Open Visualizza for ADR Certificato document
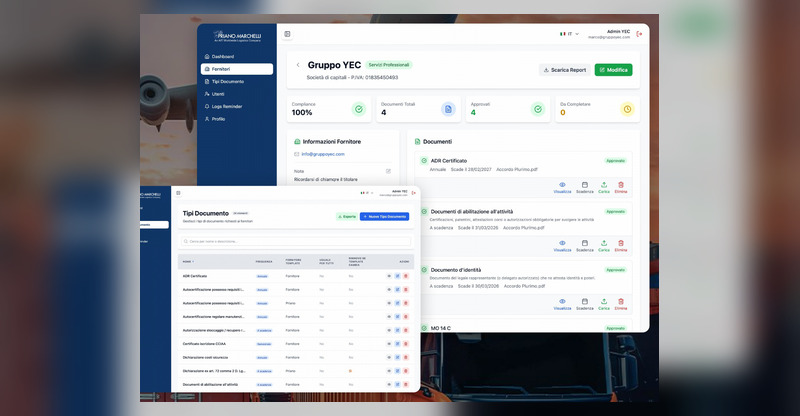Image resolution: width=800 pixels, height=416 pixels. tap(562, 187)
